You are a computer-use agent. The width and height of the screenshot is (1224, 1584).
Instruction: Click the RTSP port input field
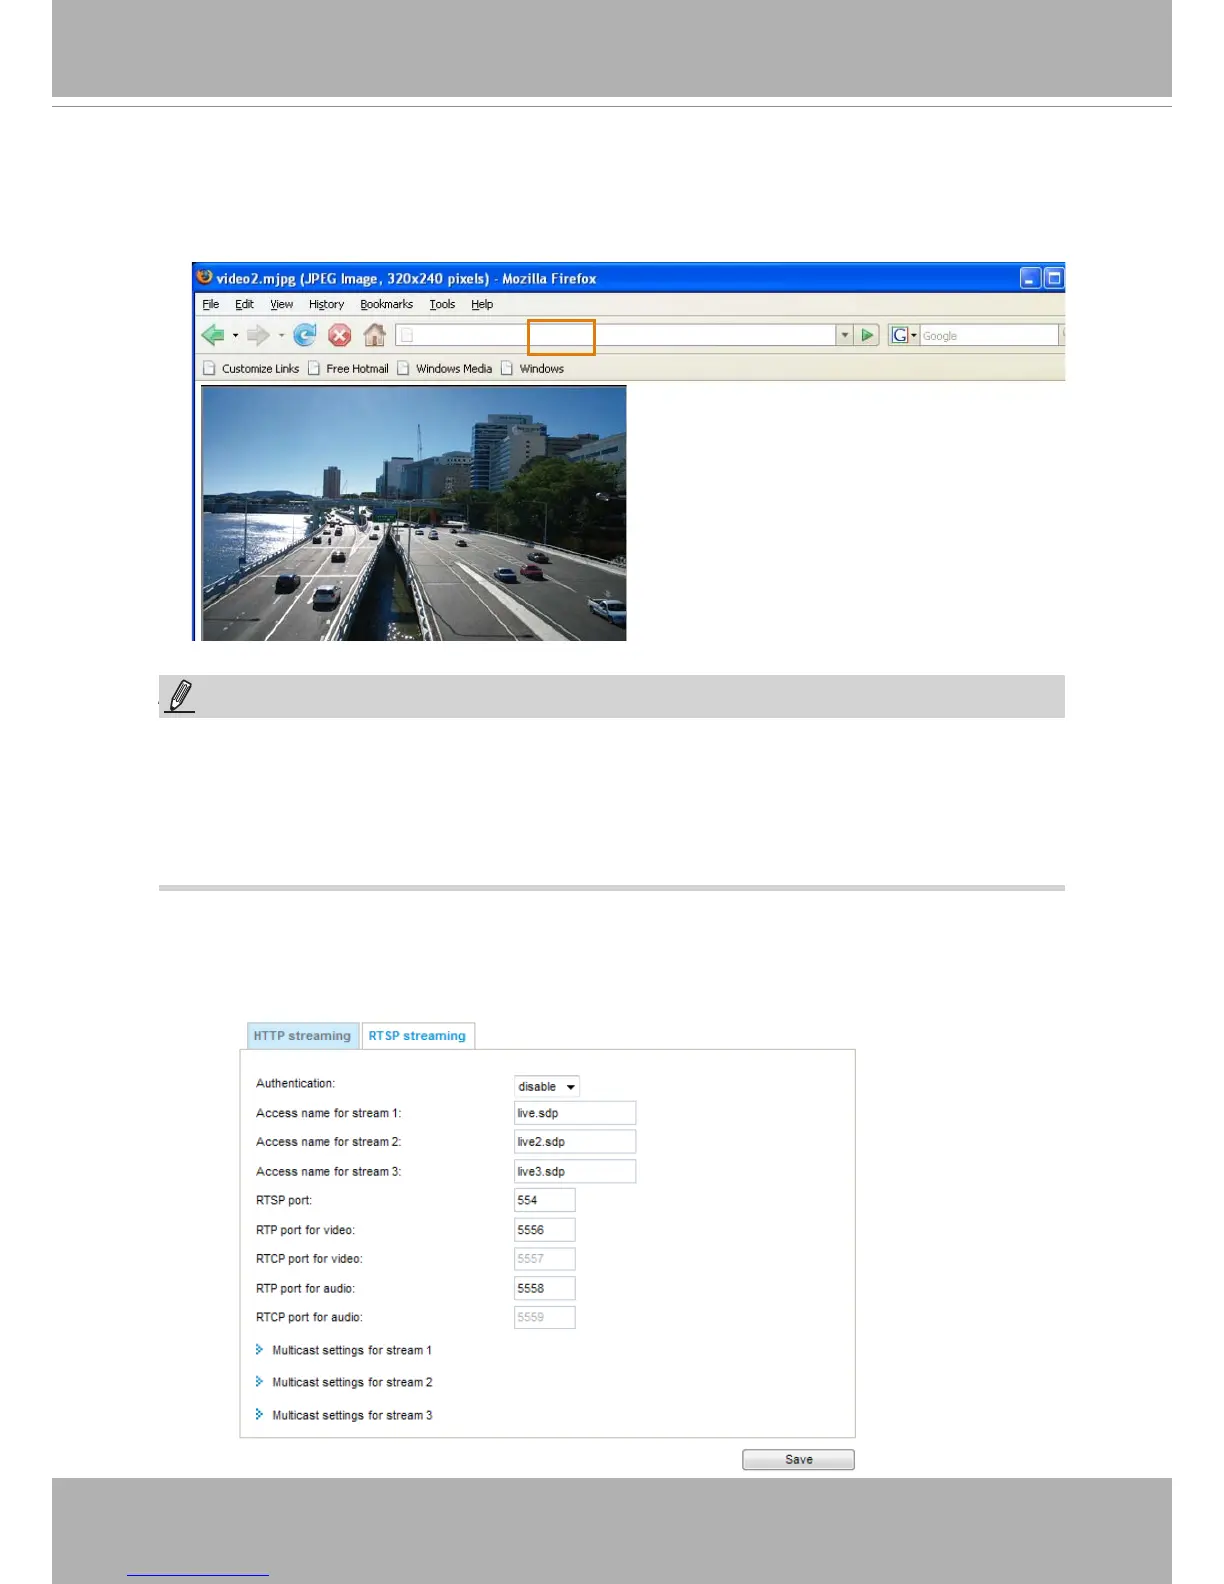(545, 1200)
